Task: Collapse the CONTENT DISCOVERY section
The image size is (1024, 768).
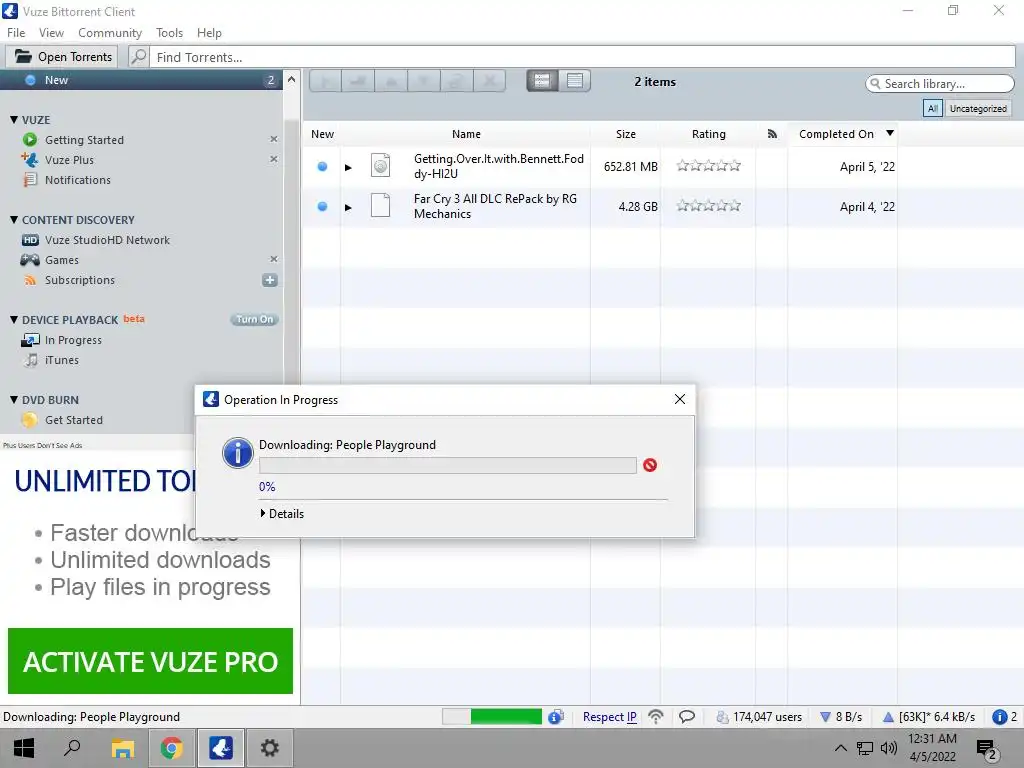Action: (x=14, y=219)
